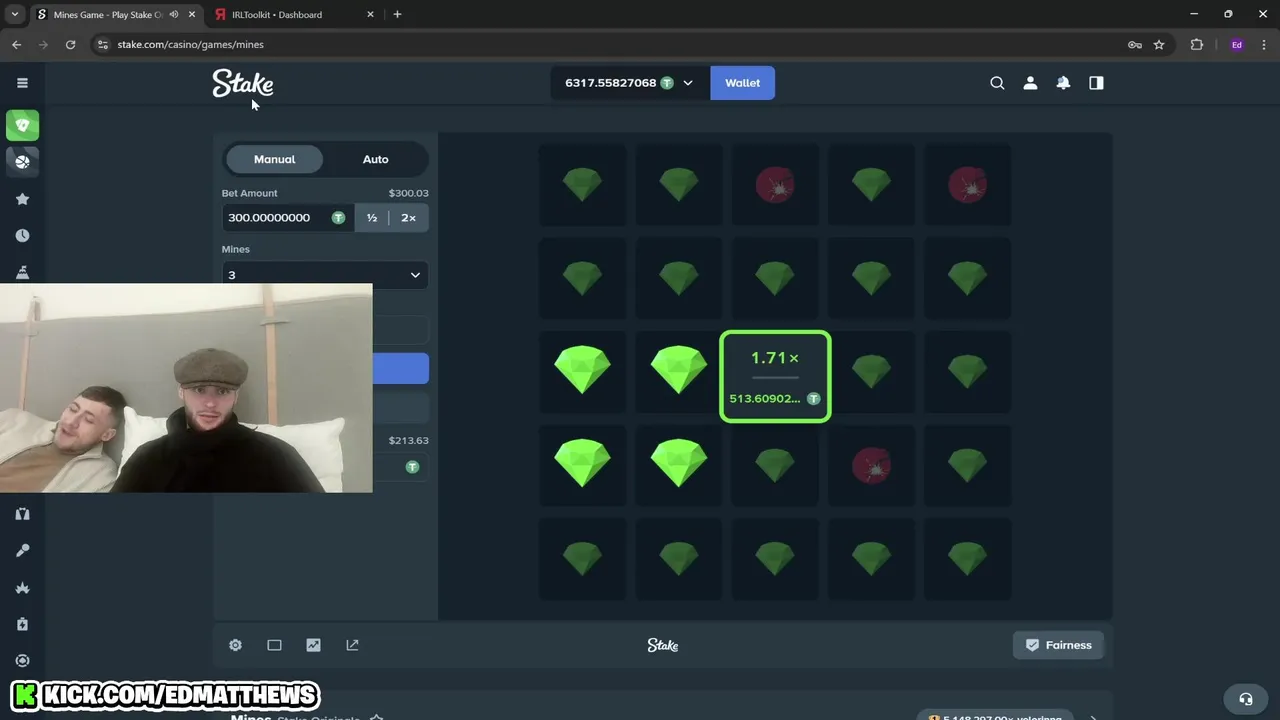
Task: Click the blue bet button under webcam
Action: [x=401, y=369]
